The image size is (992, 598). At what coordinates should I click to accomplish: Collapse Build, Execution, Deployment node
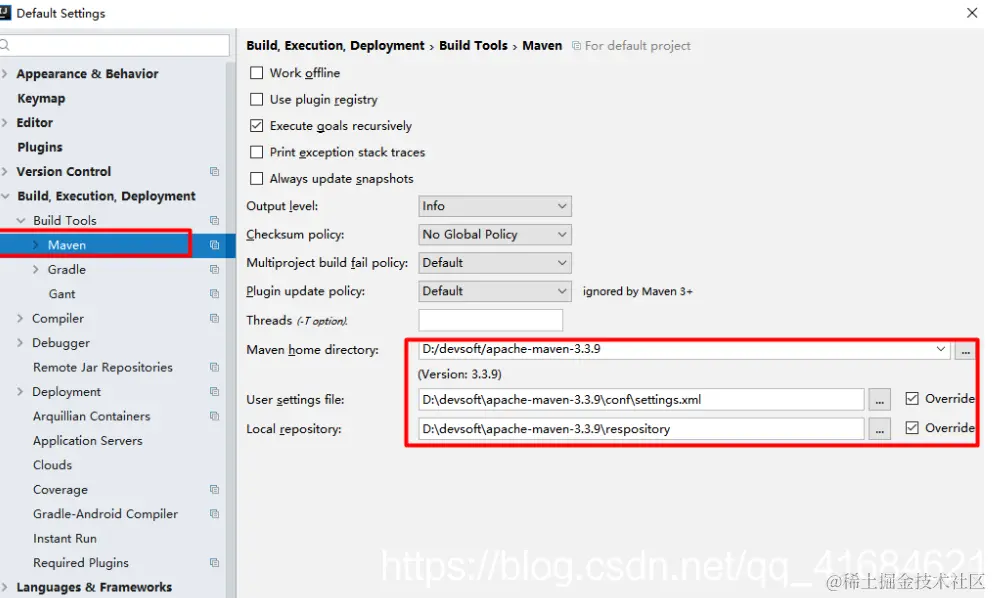[x=5, y=196]
